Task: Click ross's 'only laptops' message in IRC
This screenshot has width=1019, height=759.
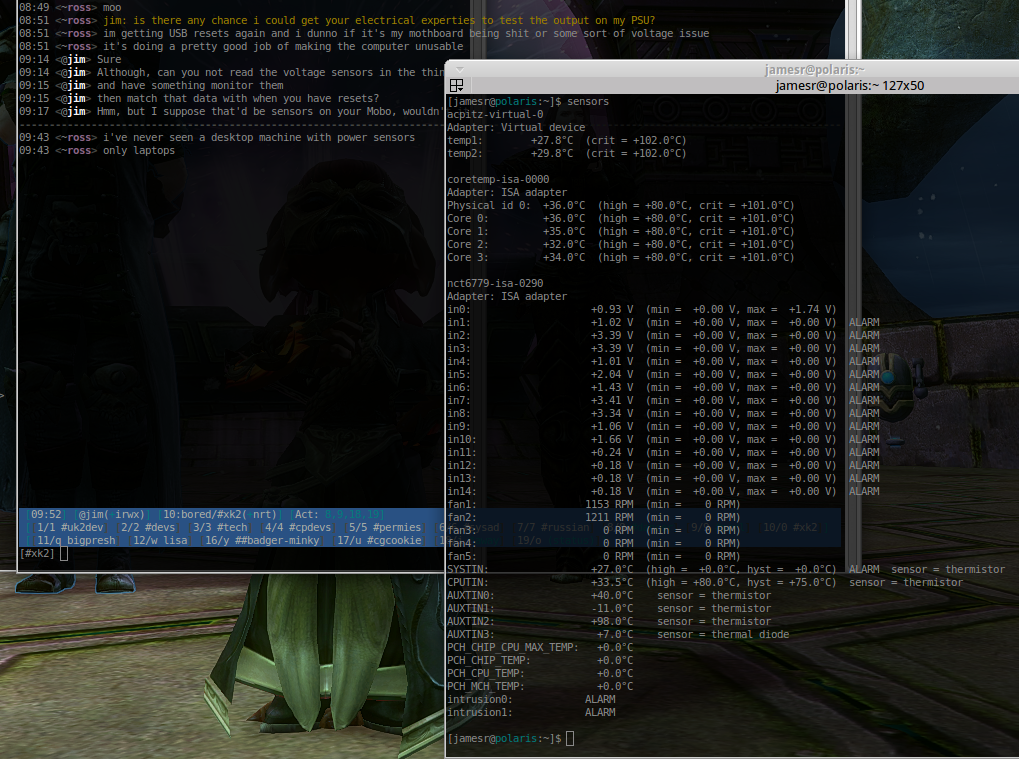Action: click(138, 150)
